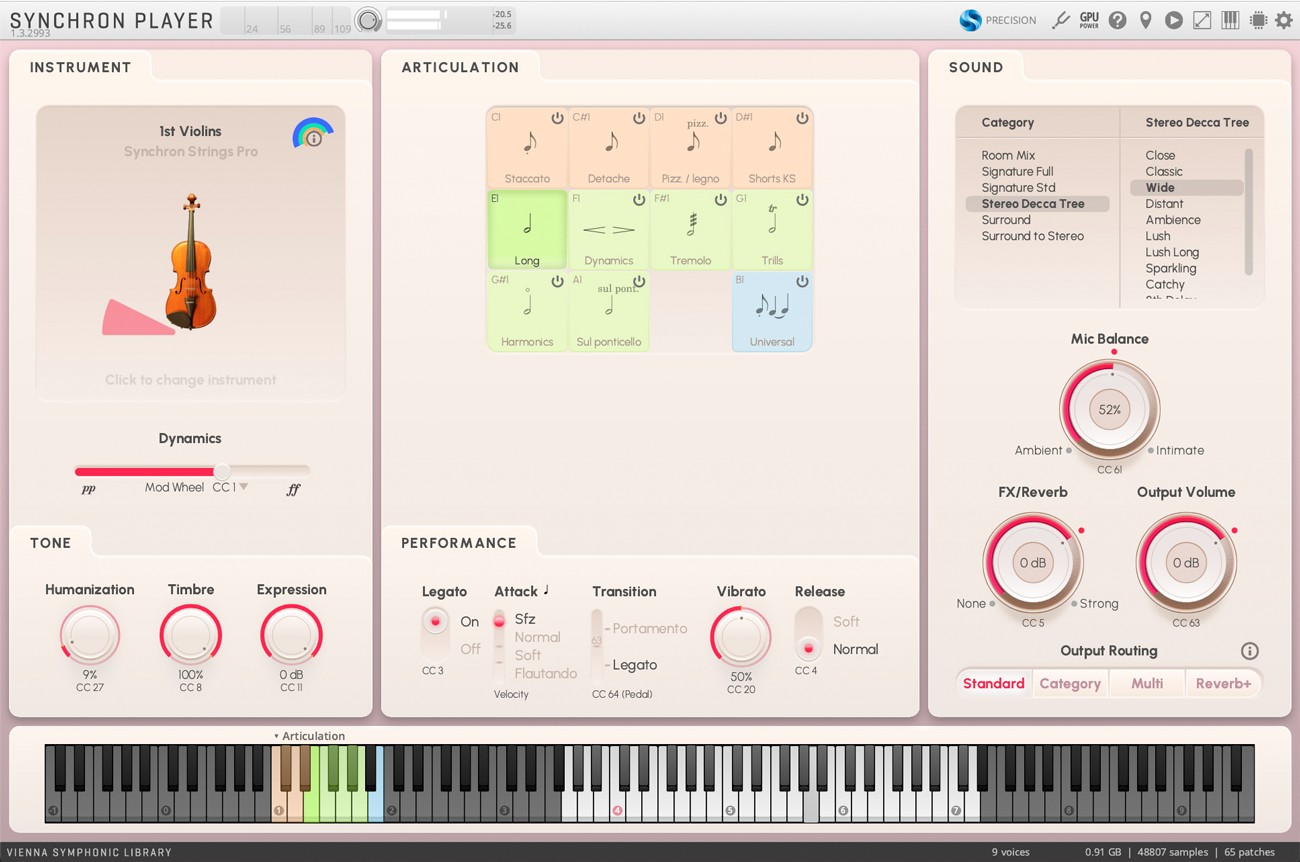Image resolution: width=1300 pixels, height=862 pixels.
Task: Click to change the instrument
Action: (190, 380)
